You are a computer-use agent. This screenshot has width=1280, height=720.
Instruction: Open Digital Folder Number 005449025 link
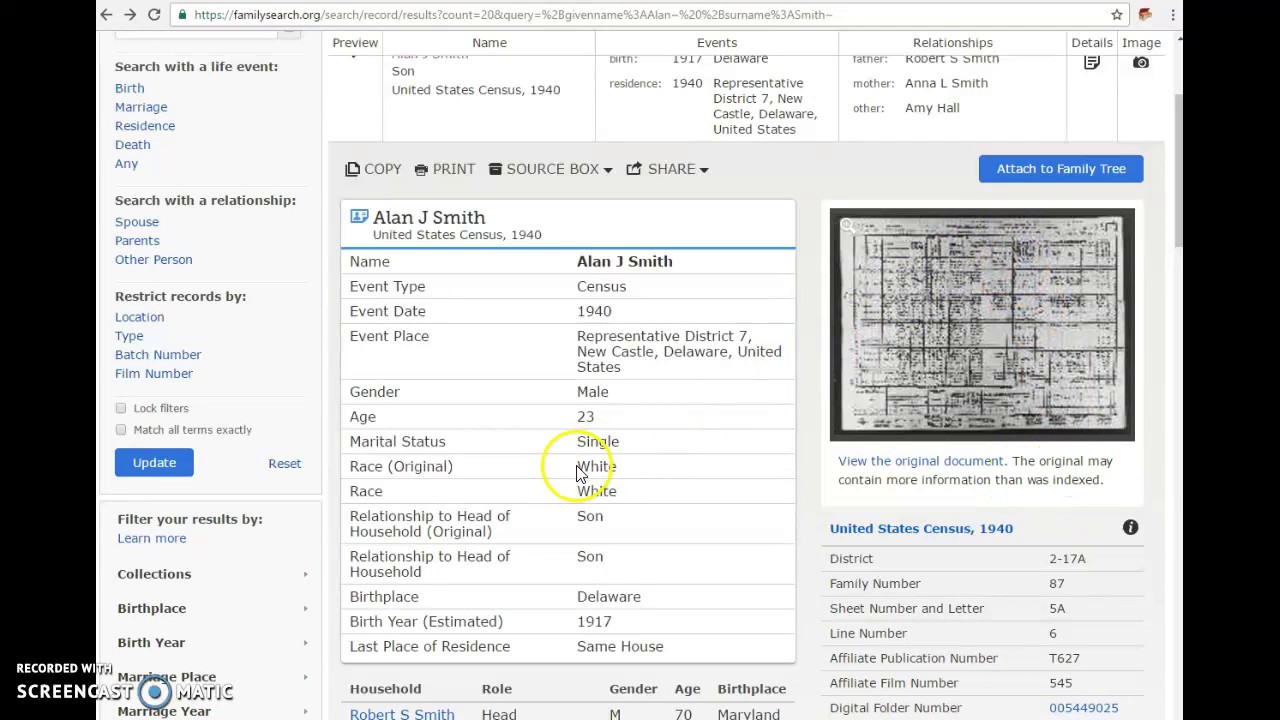[1083, 708]
